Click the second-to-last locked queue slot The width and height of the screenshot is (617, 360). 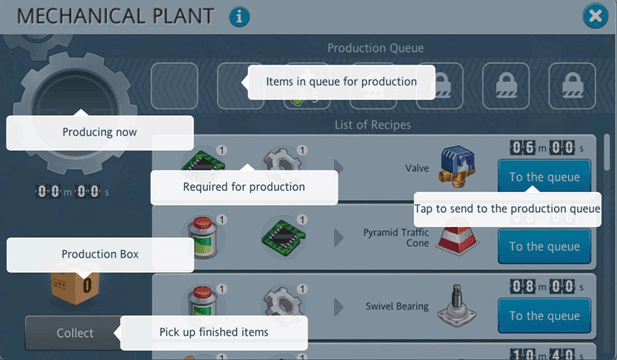[x=506, y=86]
